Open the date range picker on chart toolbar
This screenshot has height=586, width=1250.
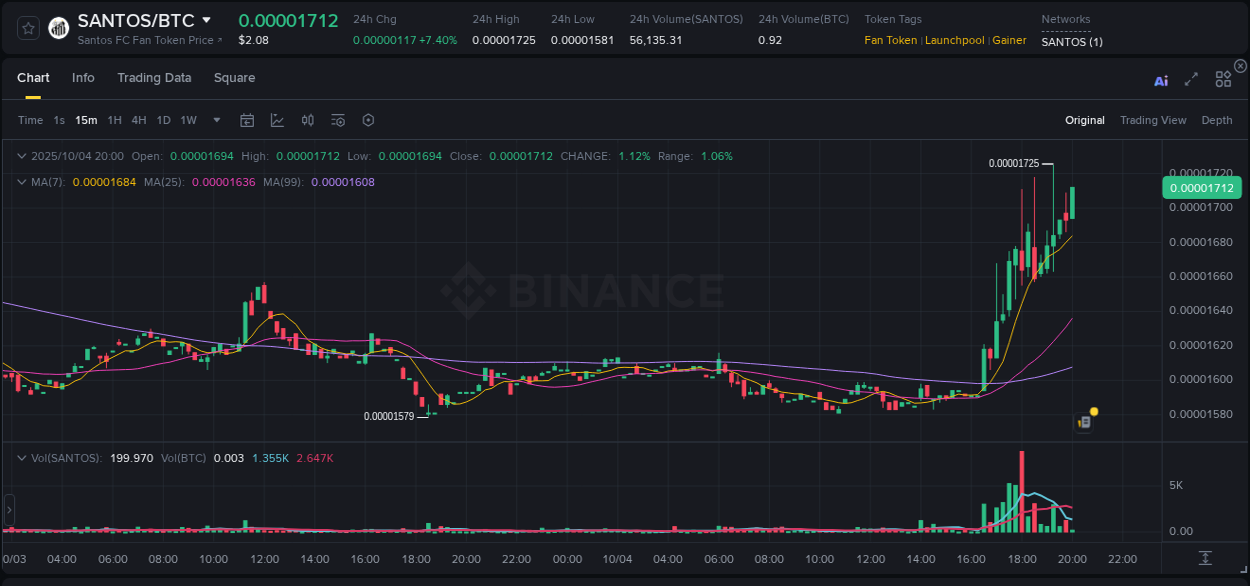247,119
